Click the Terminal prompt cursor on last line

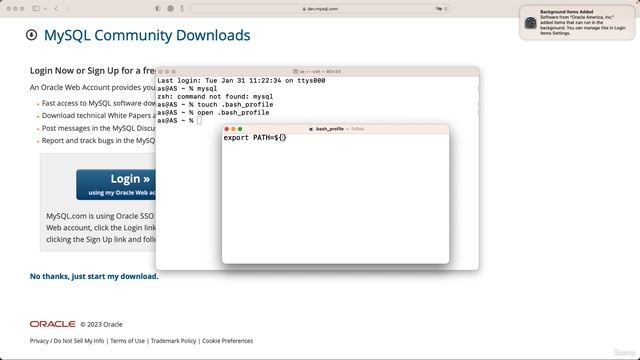click(x=199, y=121)
